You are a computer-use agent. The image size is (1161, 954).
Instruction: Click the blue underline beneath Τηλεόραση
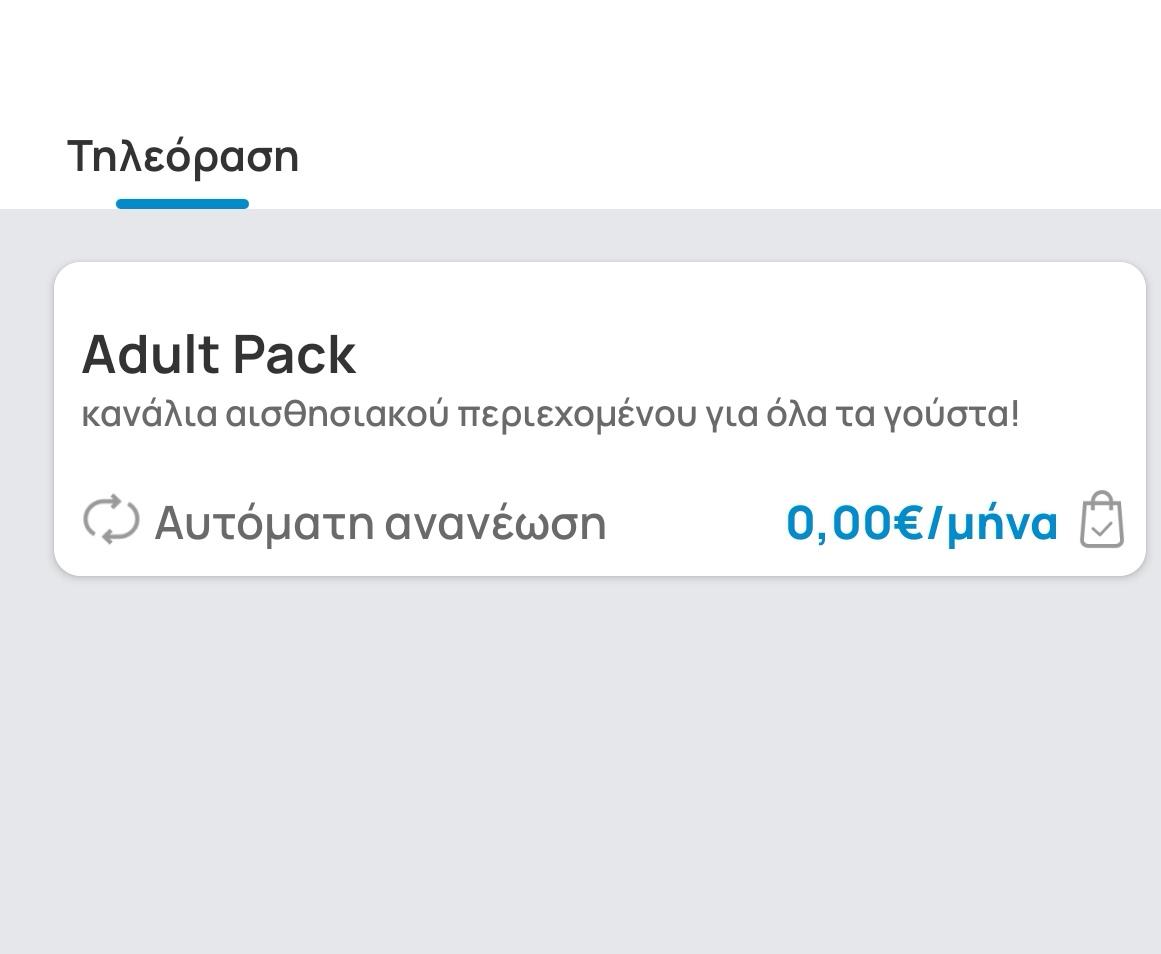182,204
